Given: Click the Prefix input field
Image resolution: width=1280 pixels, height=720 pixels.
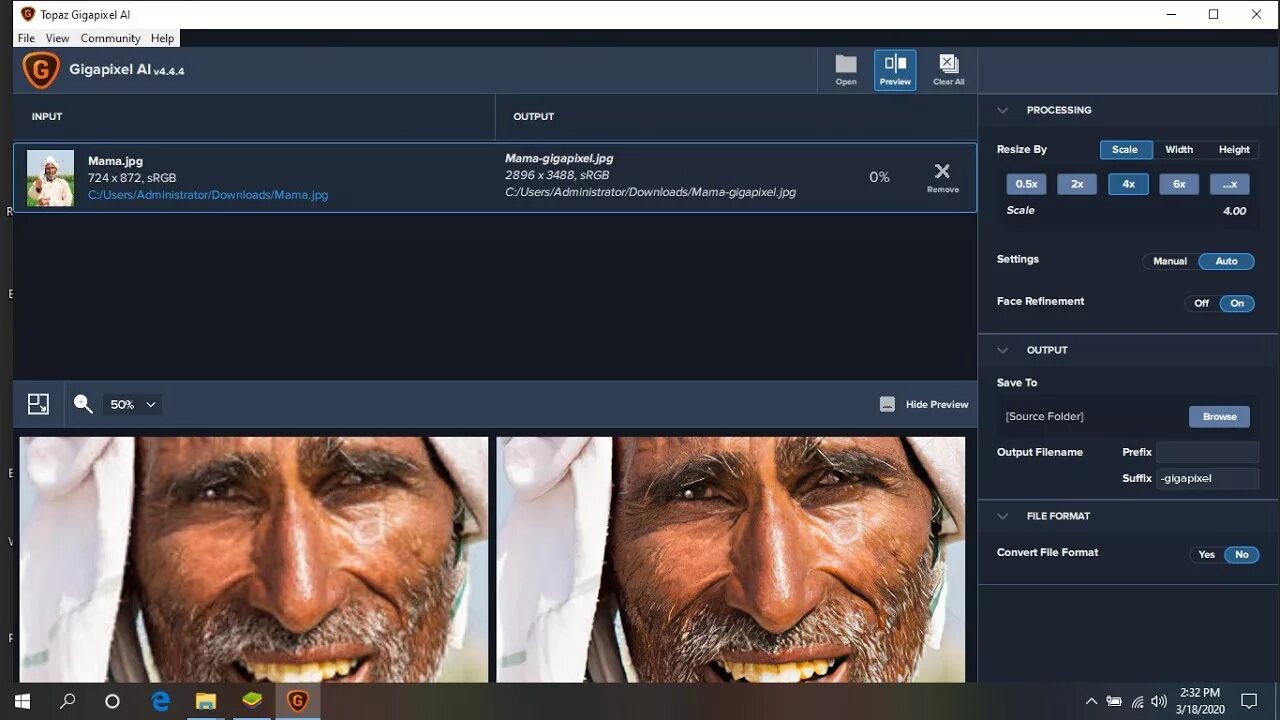Looking at the screenshot, I should [1207, 452].
